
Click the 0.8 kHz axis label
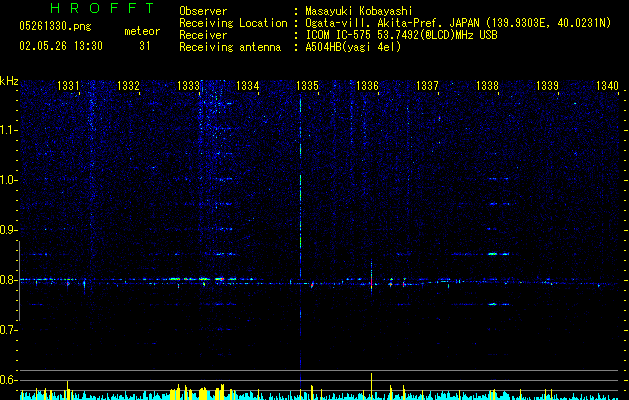tap(8, 280)
